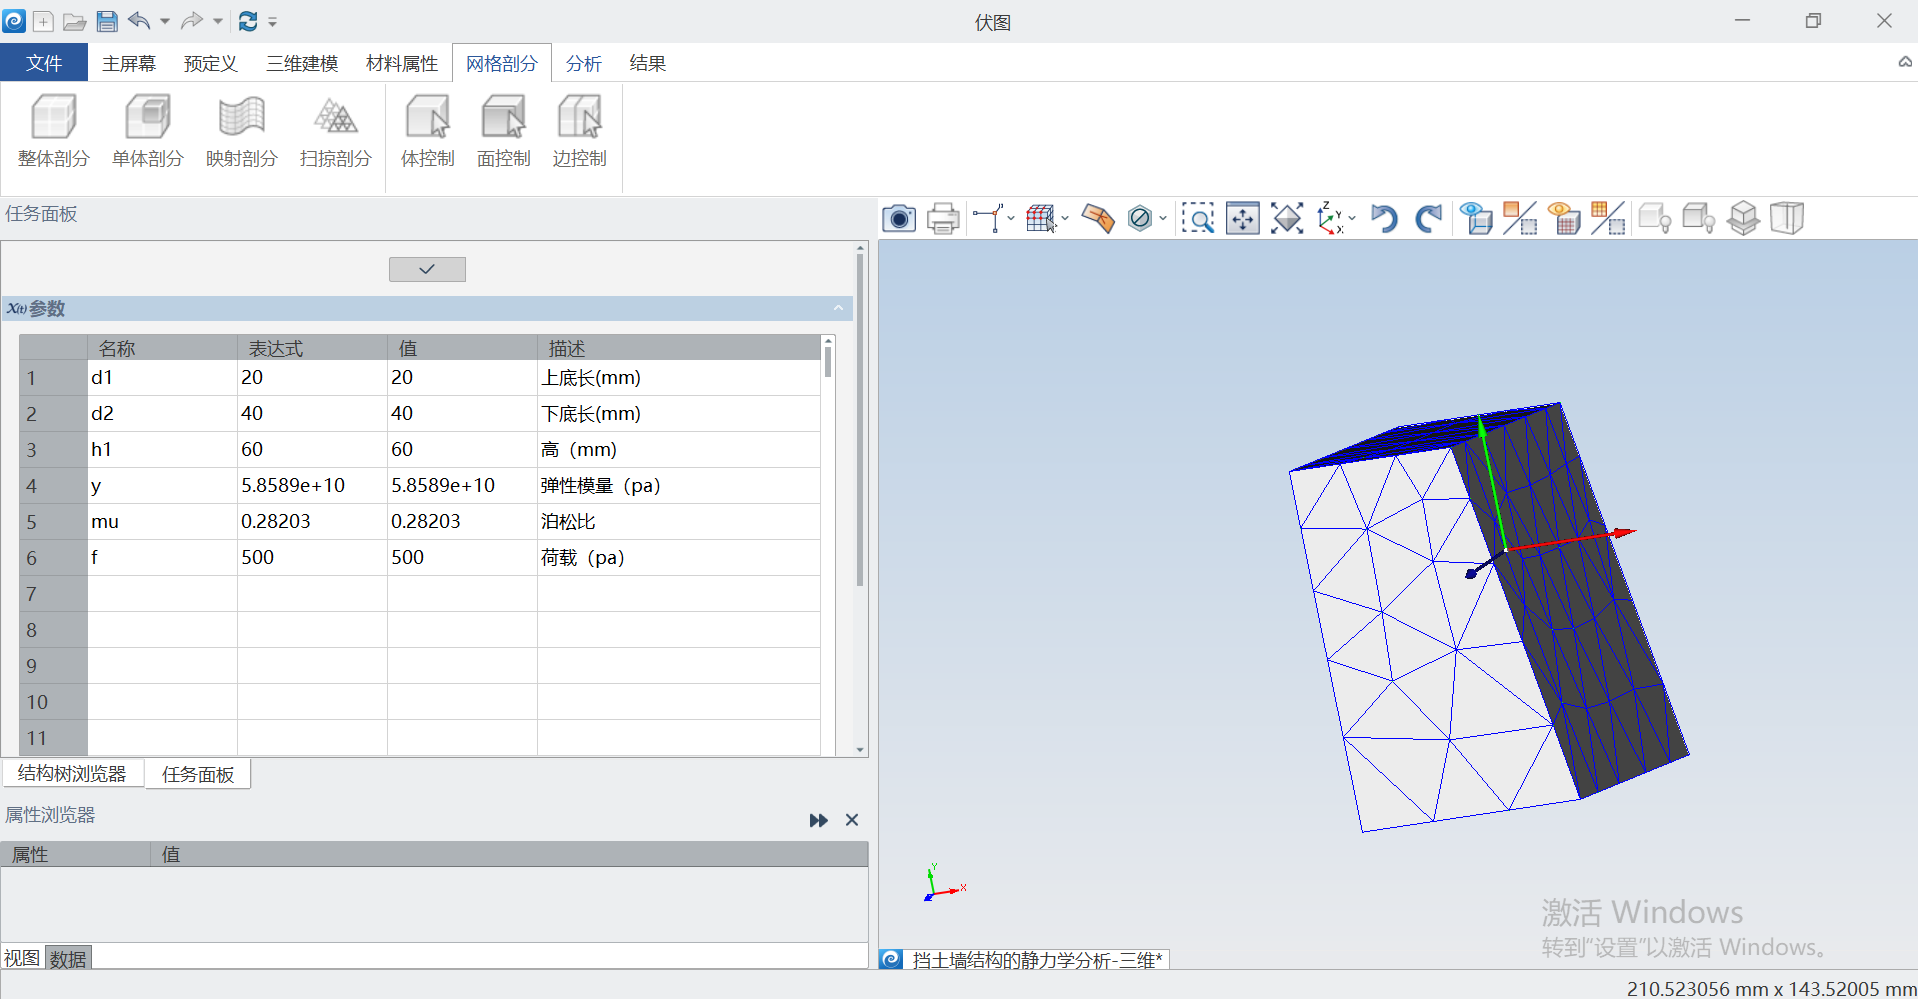This screenshot has width=1918, height=999.
Task: Switch to the 分析 tab
Action: [584, 63]
